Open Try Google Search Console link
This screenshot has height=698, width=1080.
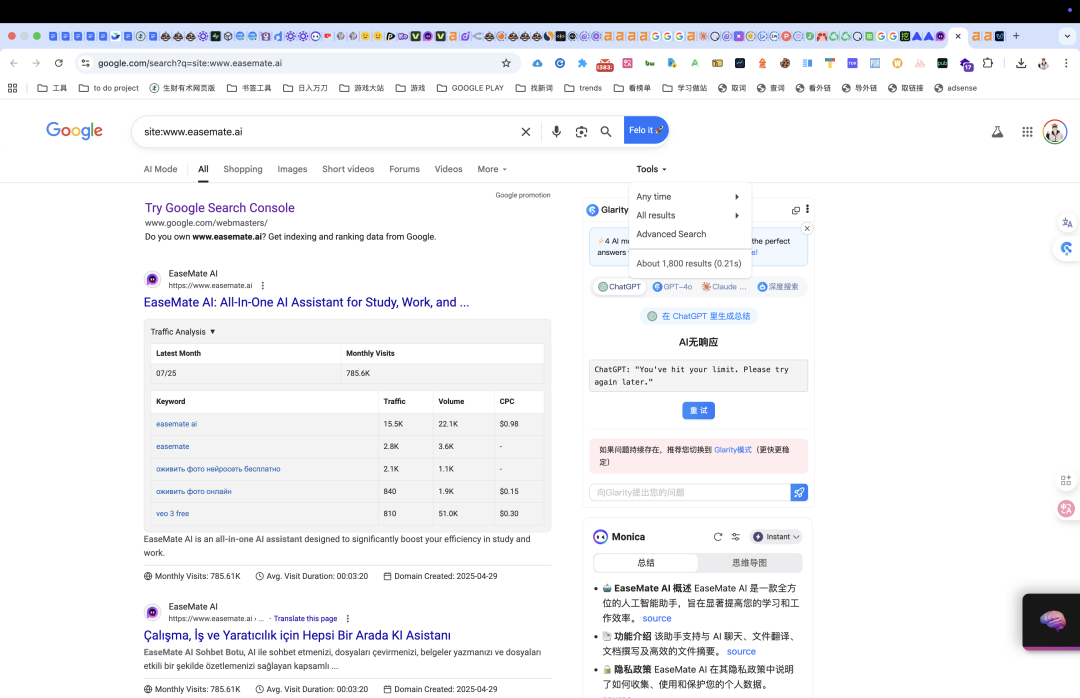coord(220,208)
